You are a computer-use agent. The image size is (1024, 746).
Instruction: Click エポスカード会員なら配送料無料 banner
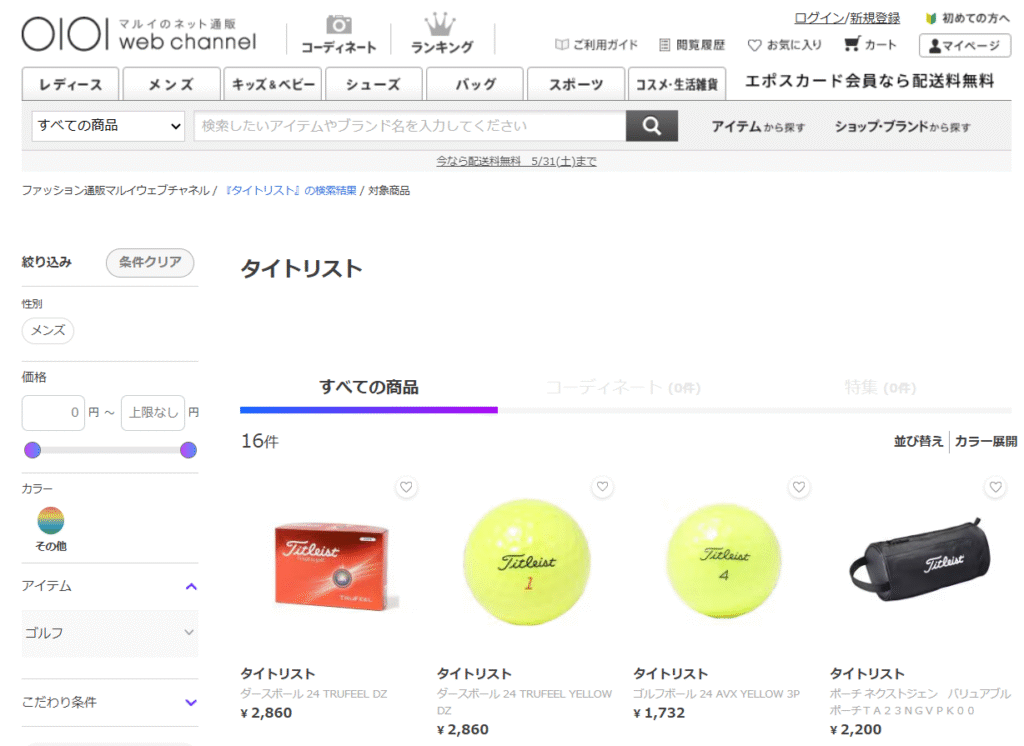869,81
